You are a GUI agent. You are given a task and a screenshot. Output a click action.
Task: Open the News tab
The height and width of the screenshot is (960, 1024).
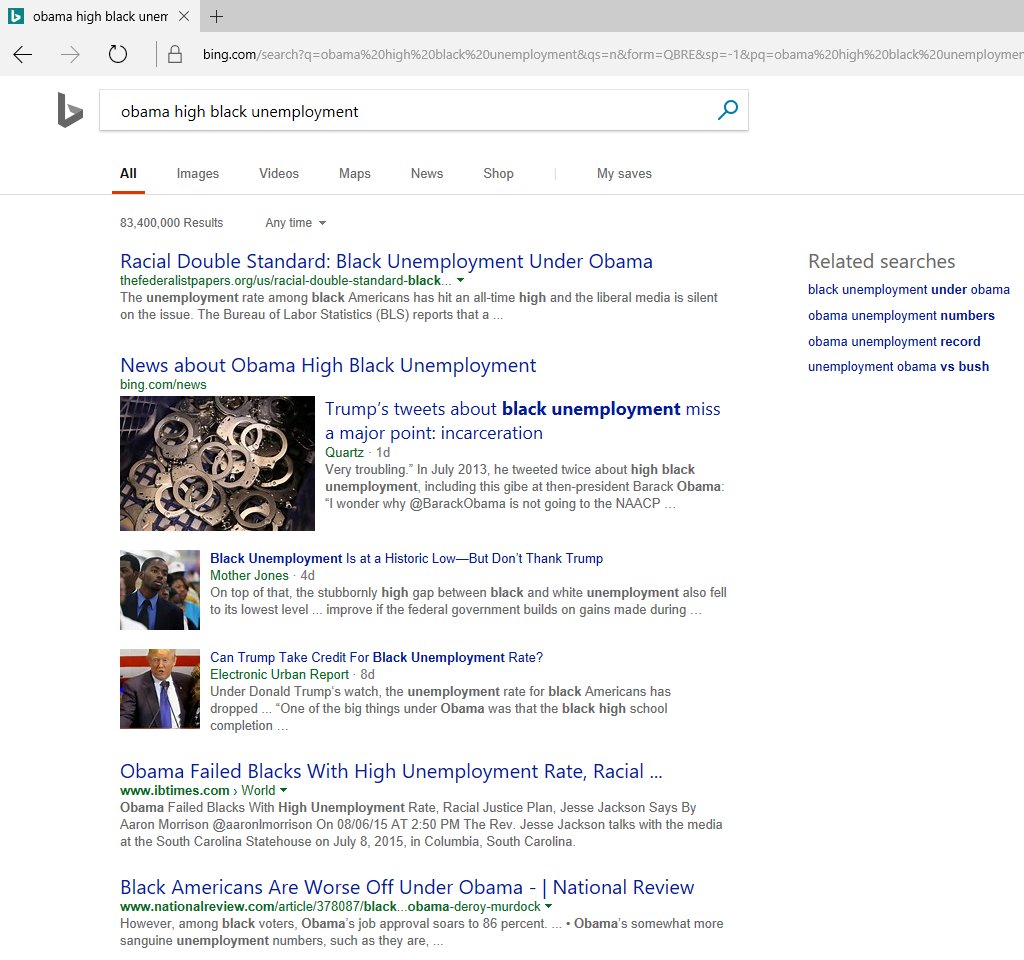tap(427, 174)
